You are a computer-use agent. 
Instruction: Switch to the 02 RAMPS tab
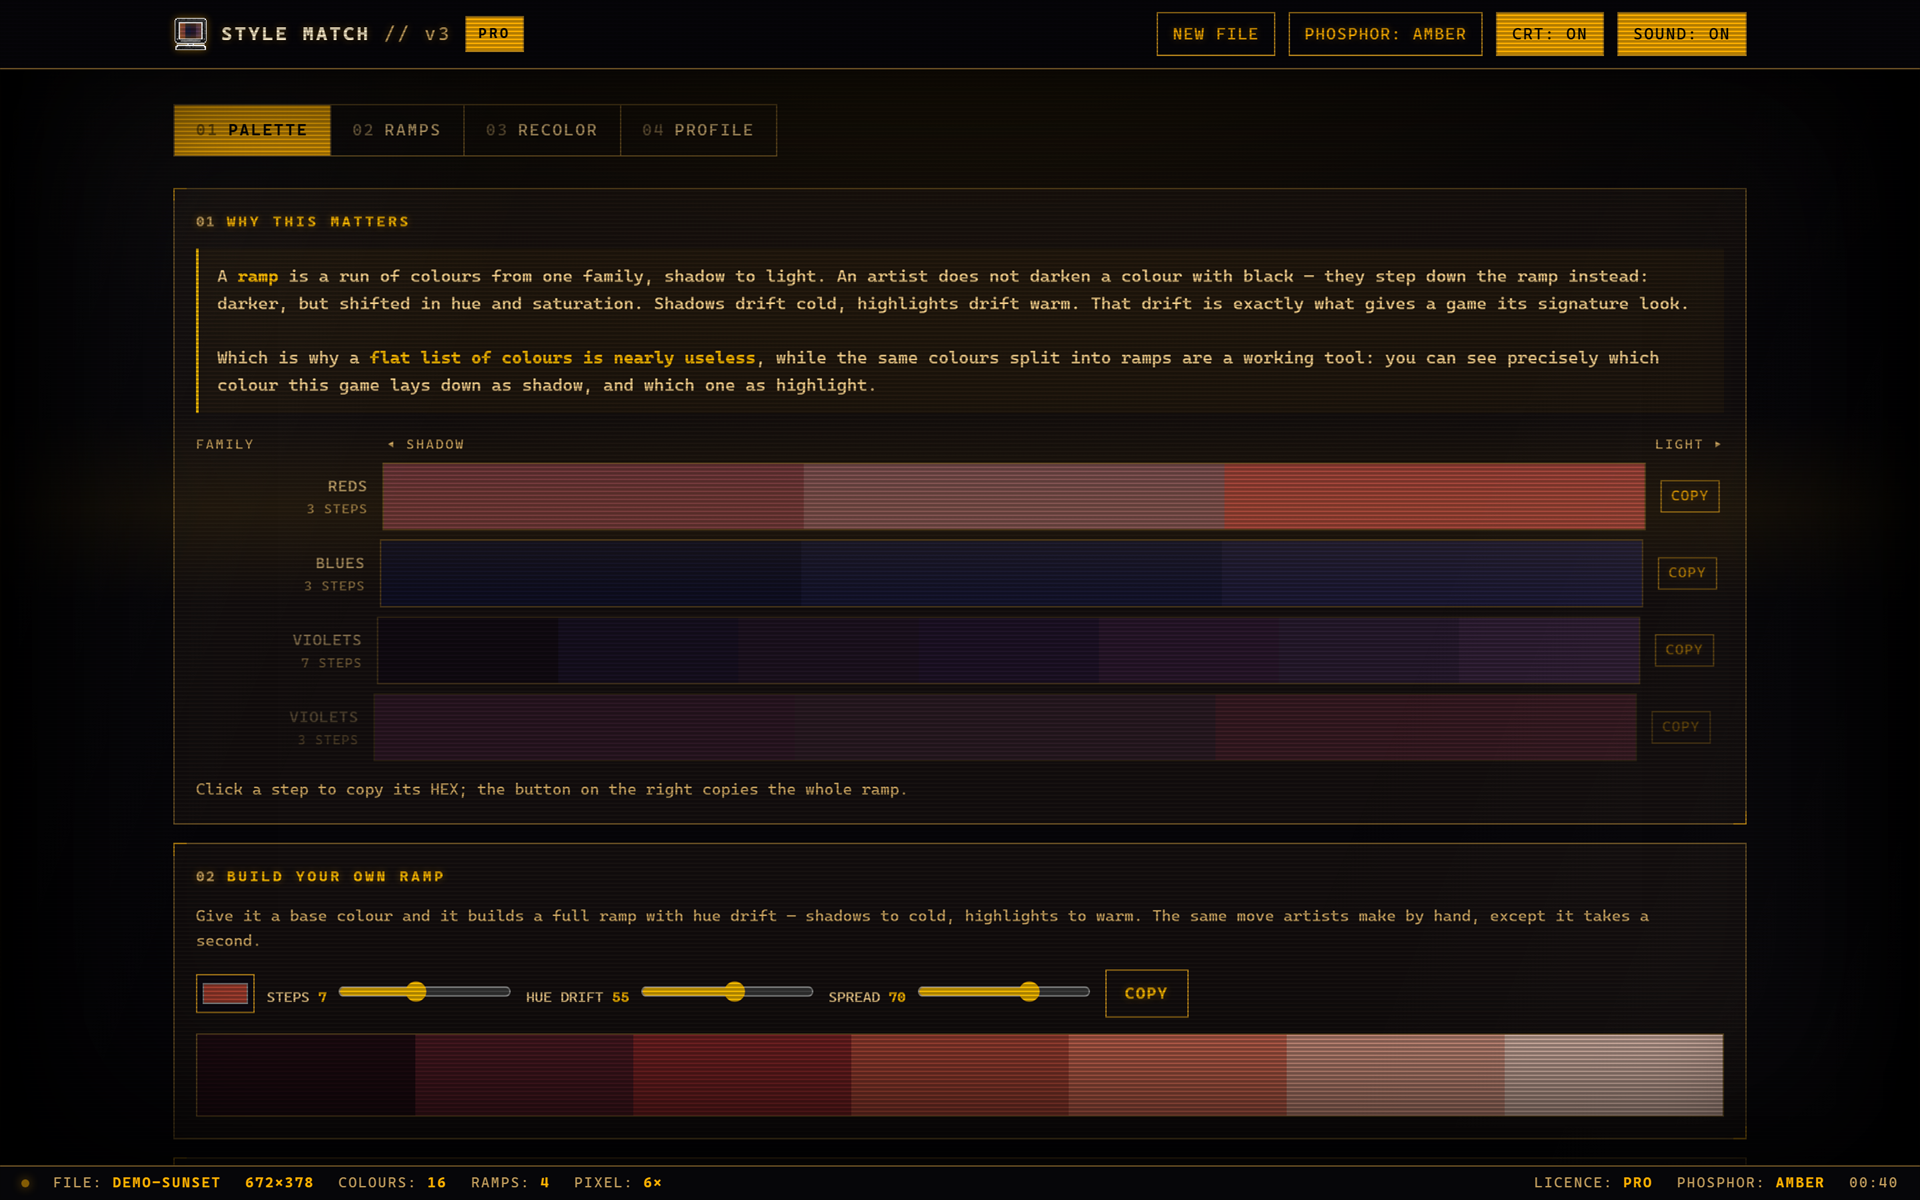pos(397,130)
